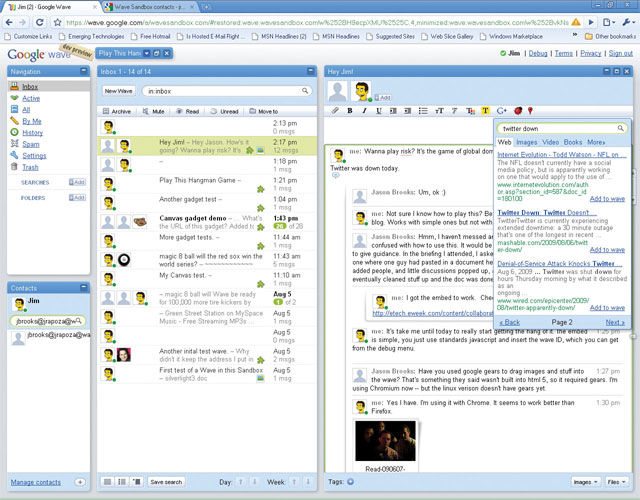
Task: Go Back in search results
Action: (x=509, y=322)
